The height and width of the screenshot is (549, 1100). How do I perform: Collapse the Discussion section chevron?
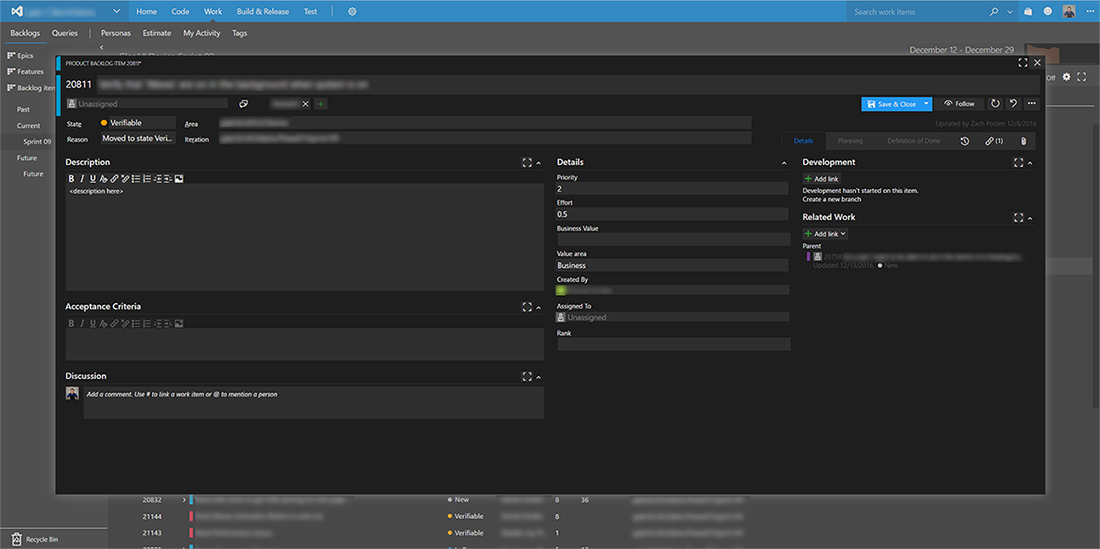(x=538, y=377)
